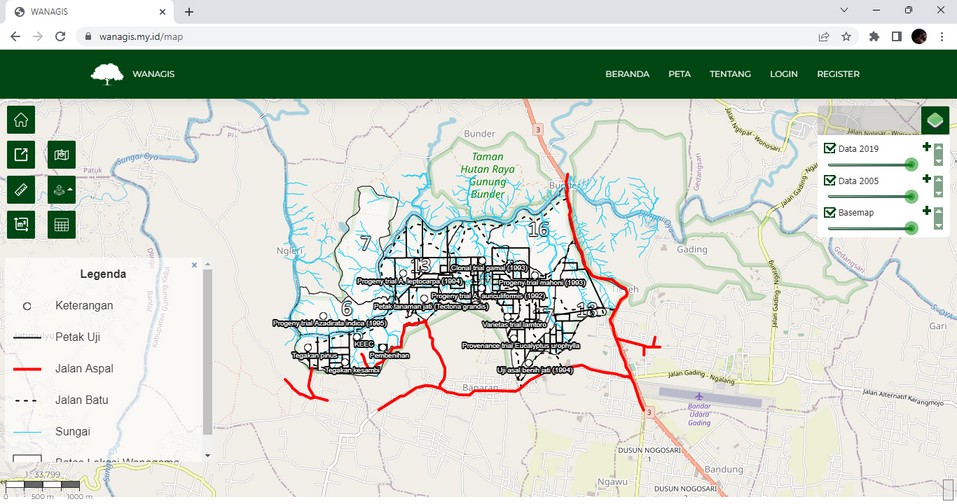Click the Data 2005 opacity slider
Viewport: 957px width, 504px height.
click(870, 196)
